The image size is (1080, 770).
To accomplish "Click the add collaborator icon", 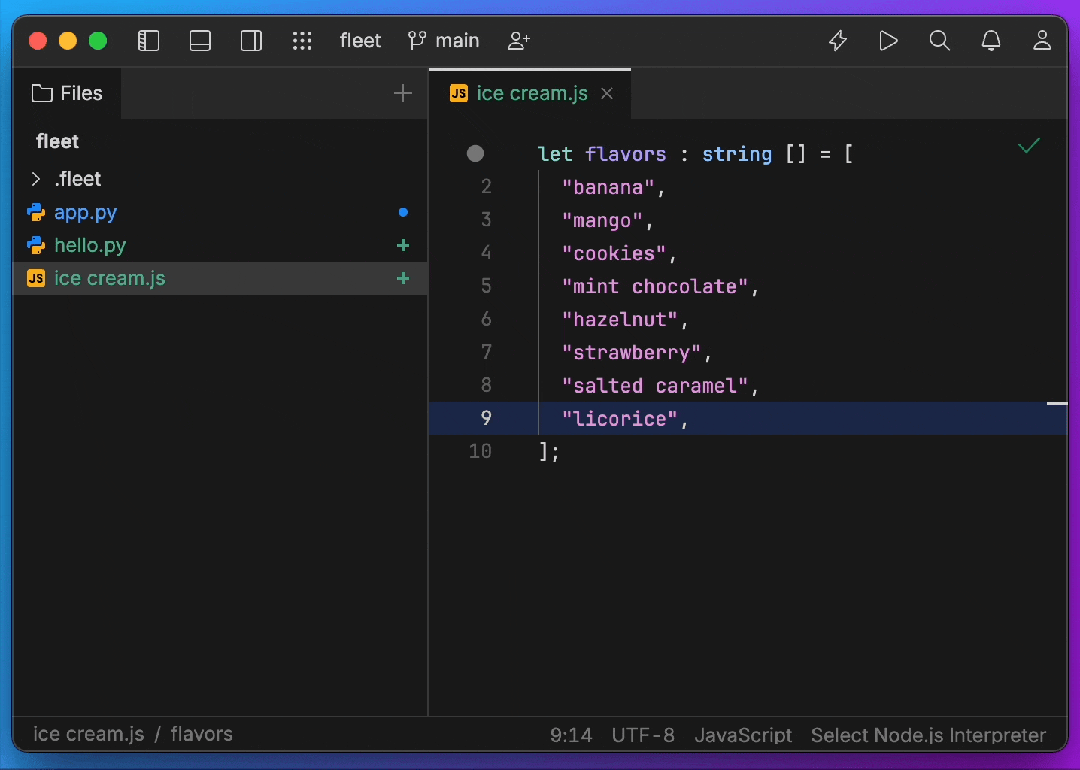I will [519, 41].
